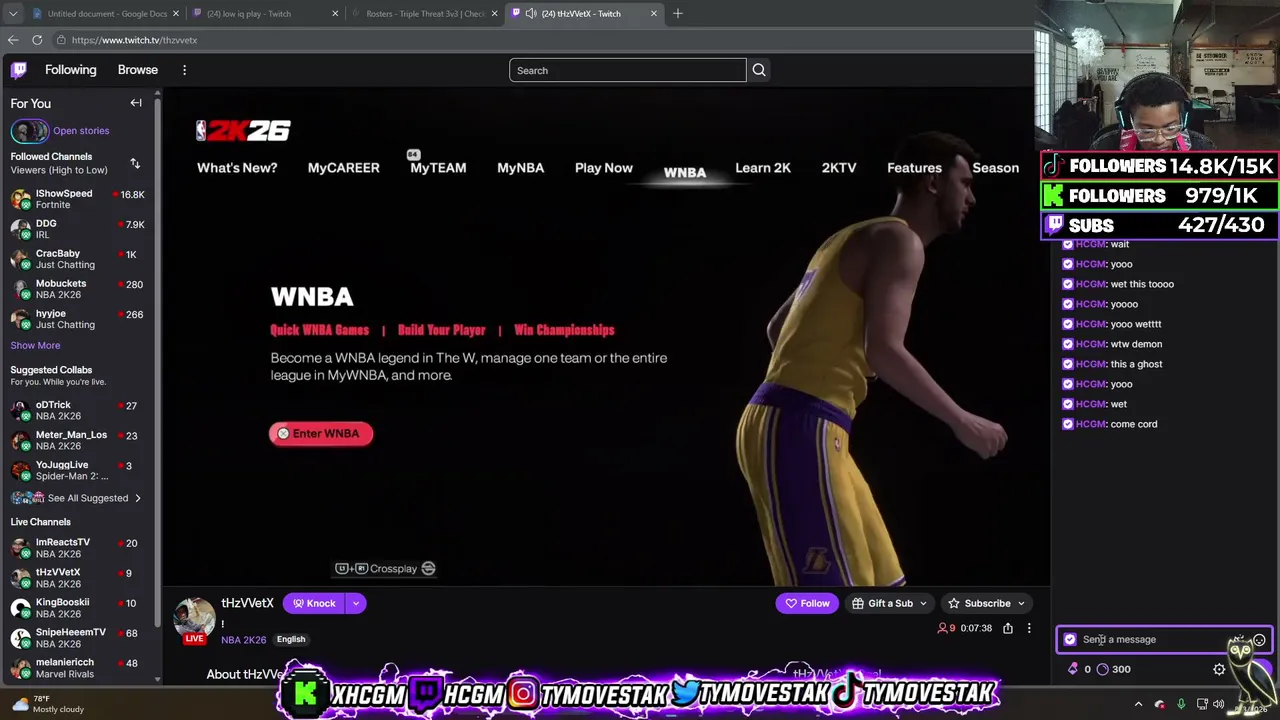
Task: Close the Rosters Triple Threat tab
Action: 494,13
